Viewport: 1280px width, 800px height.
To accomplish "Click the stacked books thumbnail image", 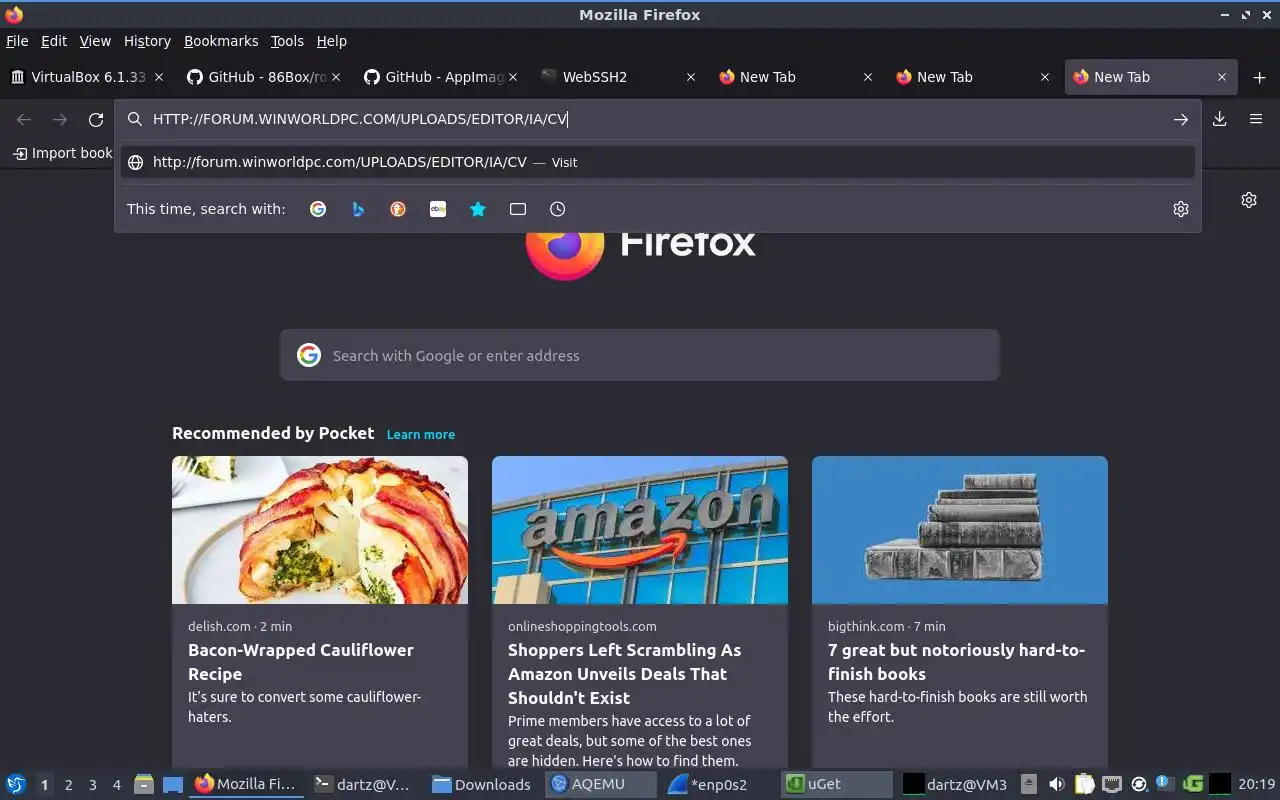I will [960, 530].
